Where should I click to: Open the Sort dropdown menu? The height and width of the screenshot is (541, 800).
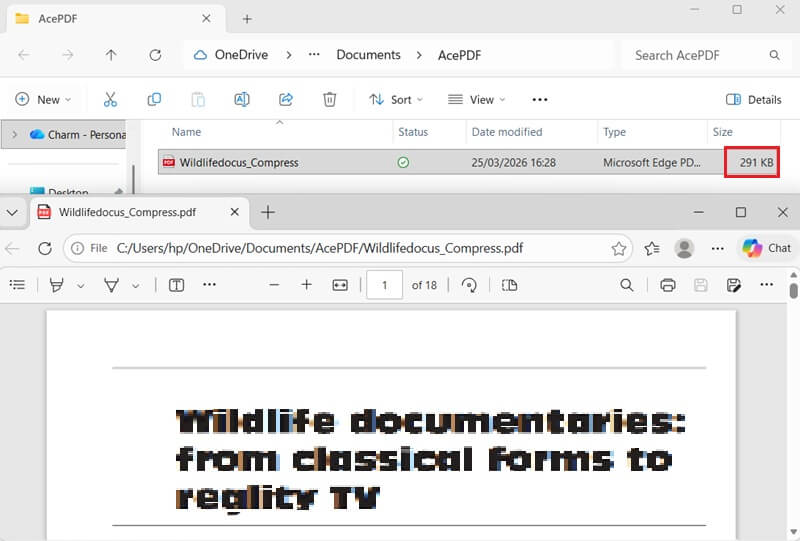tap(396, 100)
